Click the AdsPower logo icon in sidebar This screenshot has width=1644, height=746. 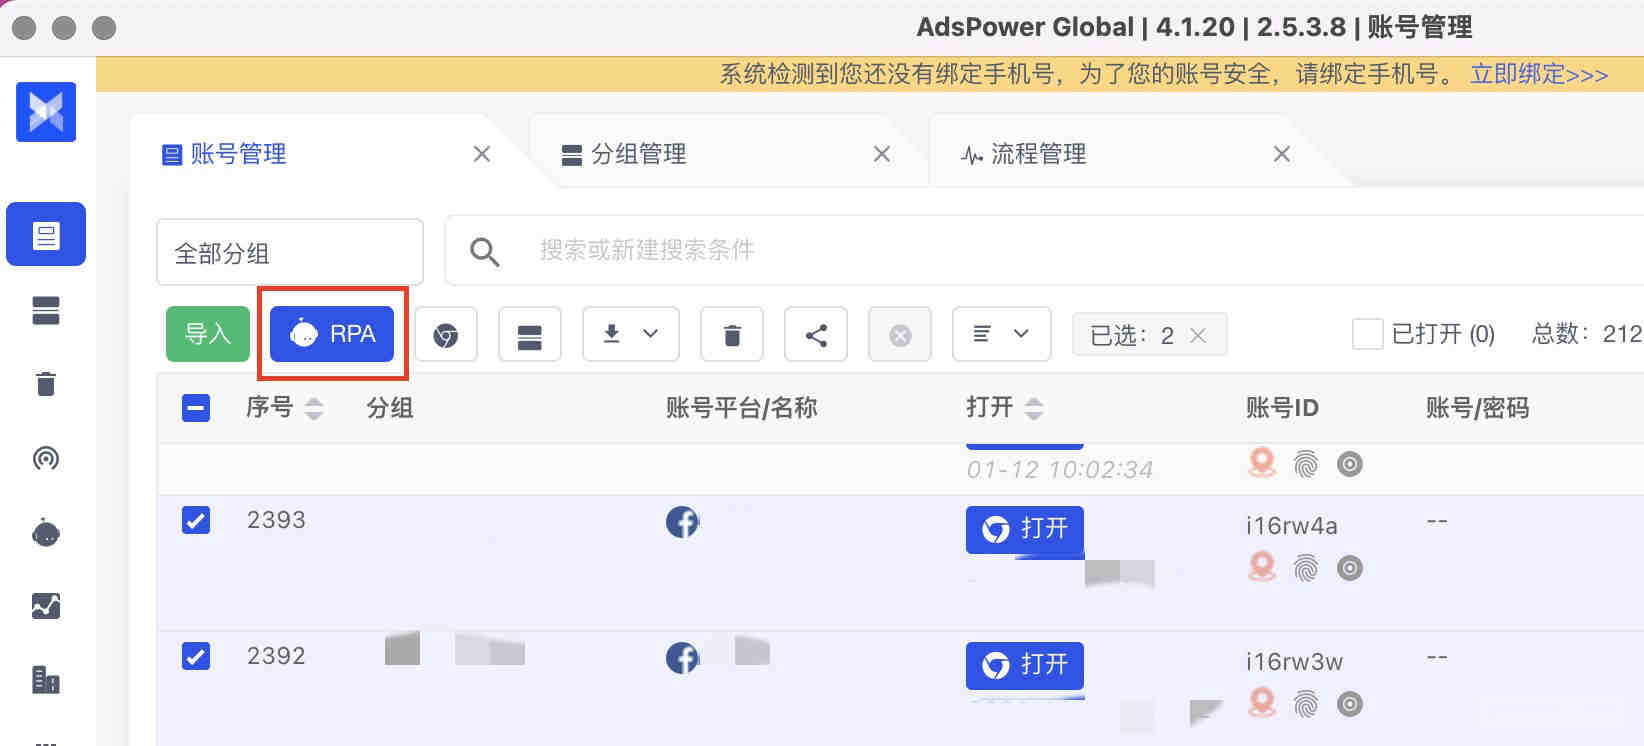[x=46, y=112]
